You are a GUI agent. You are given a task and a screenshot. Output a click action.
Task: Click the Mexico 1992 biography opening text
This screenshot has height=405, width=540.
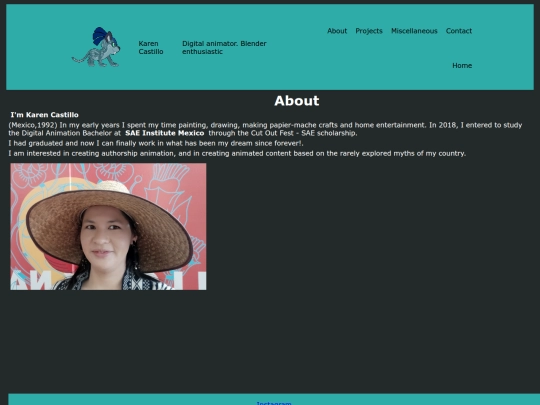click(33, 125)
